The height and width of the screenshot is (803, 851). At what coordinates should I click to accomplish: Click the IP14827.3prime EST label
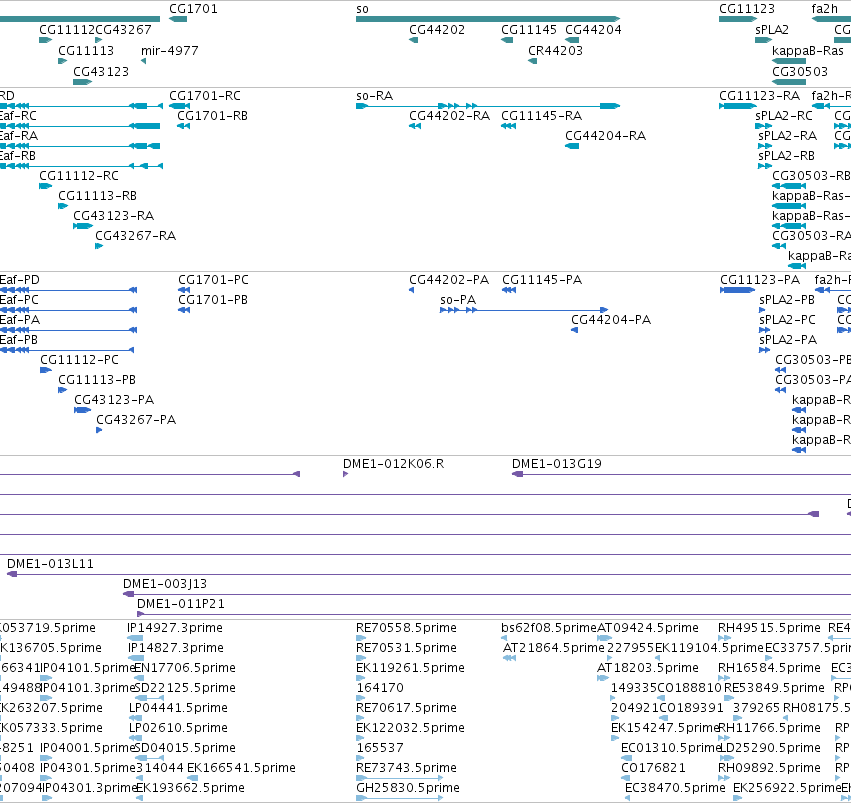176,648
